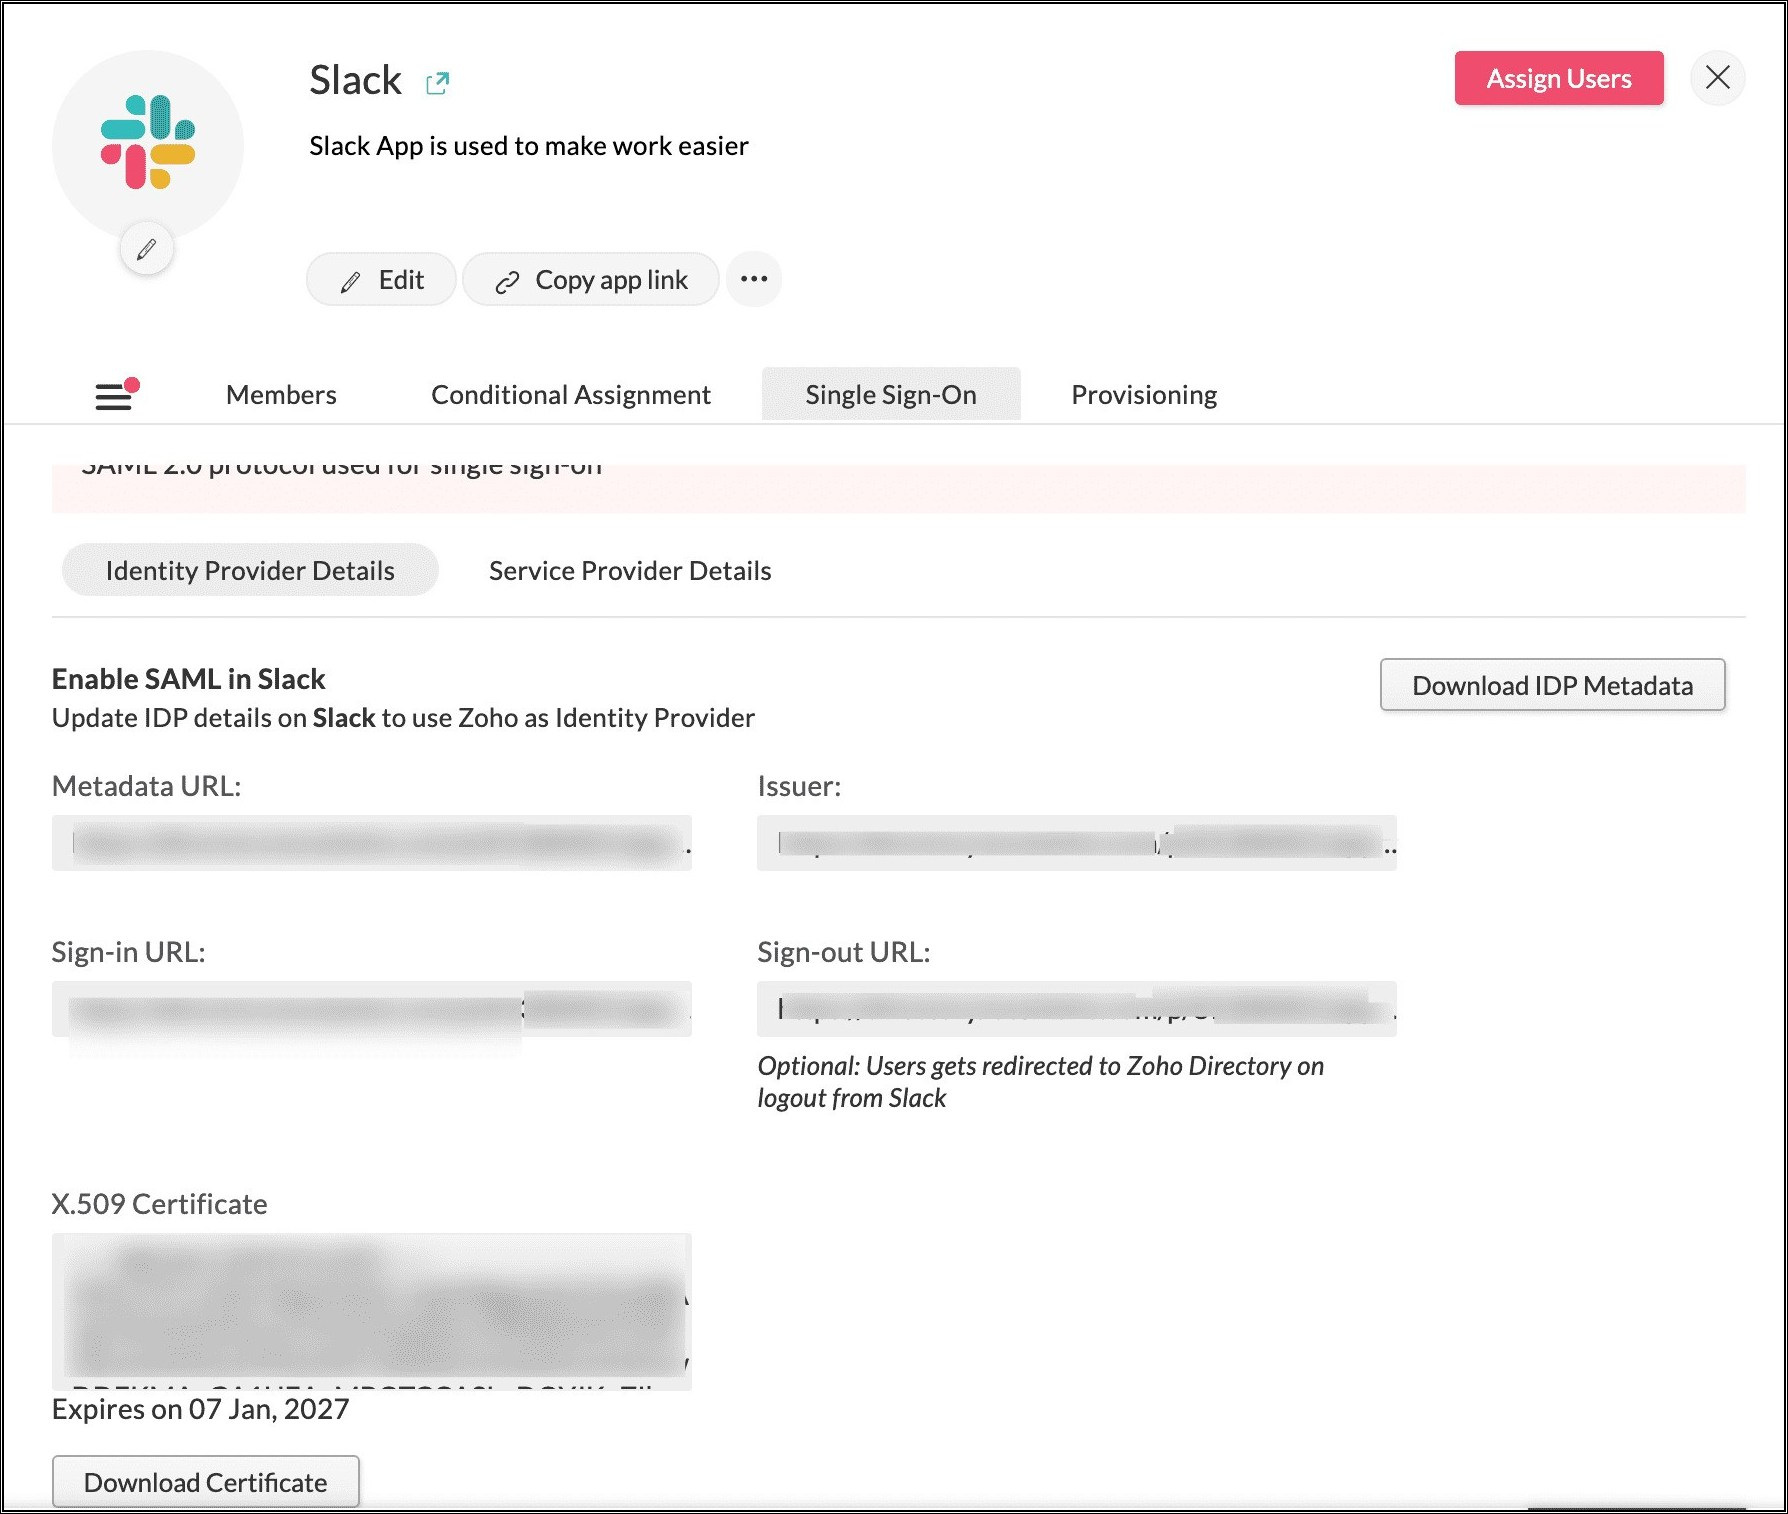Open Slack external link icon
The image size is (1788, 1514).
(x=437, y=83)
